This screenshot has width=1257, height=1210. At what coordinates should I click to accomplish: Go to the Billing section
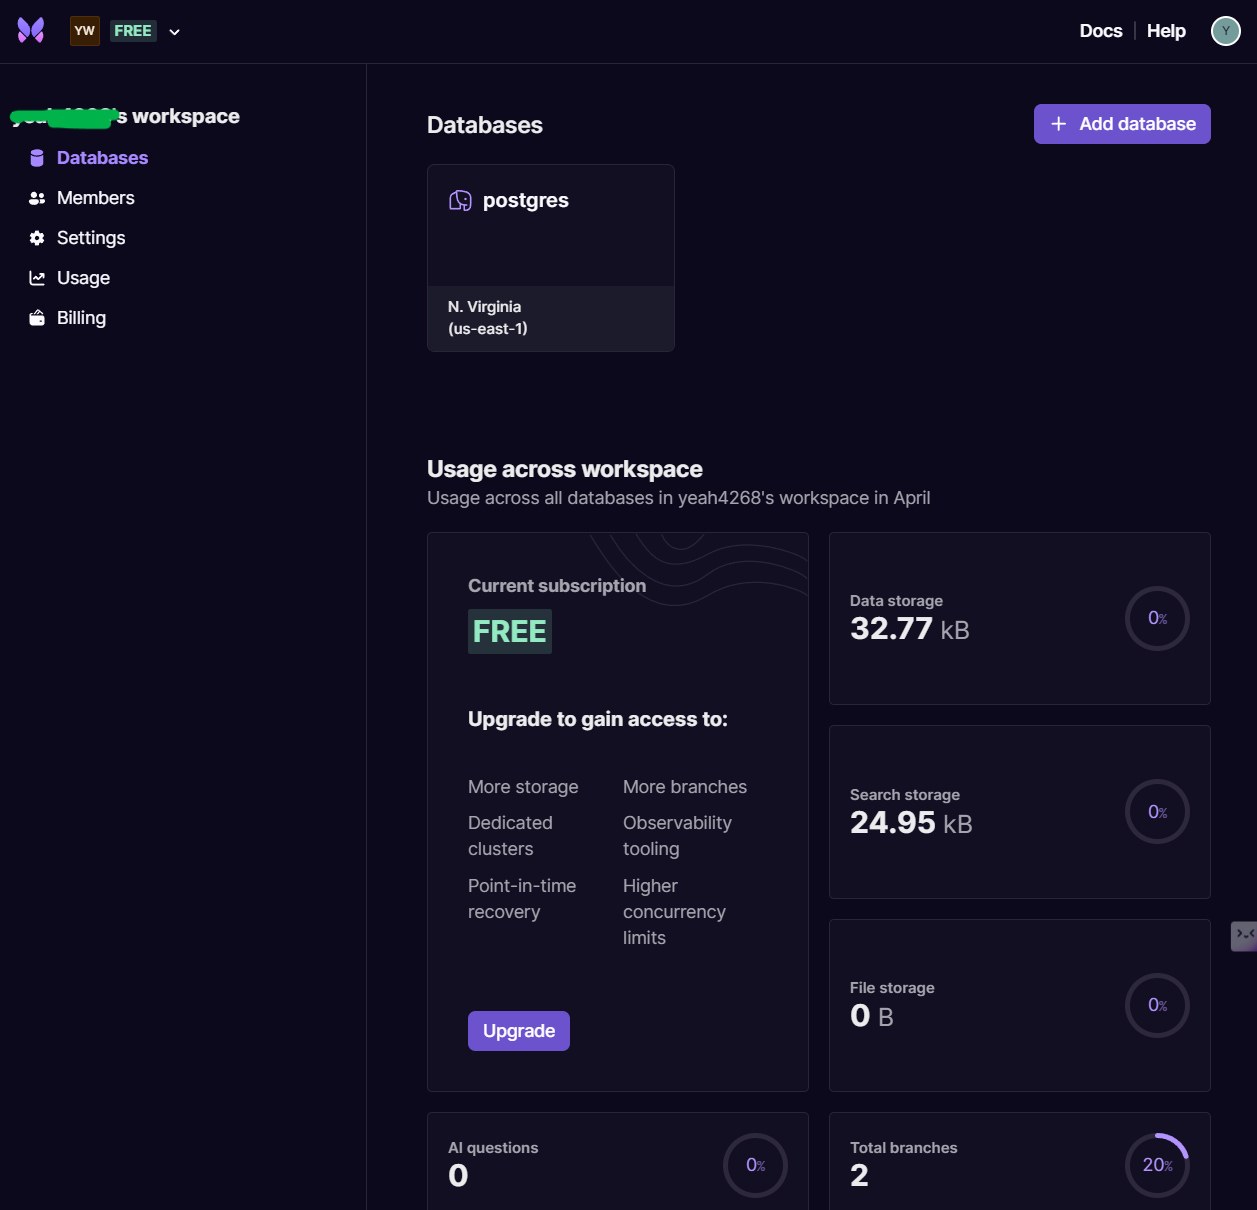pos(81,318)
